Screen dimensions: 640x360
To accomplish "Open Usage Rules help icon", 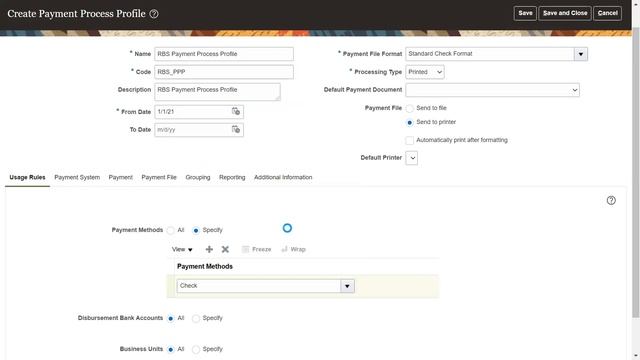I will click(611, 200).
